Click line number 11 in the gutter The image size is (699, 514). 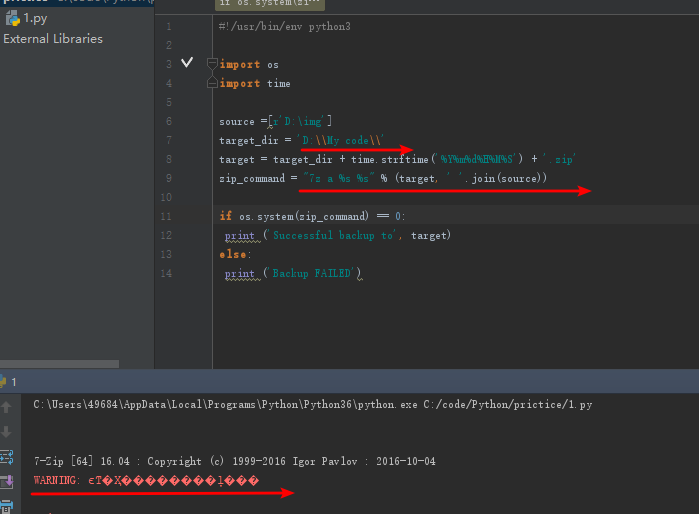tap(166, 217)
